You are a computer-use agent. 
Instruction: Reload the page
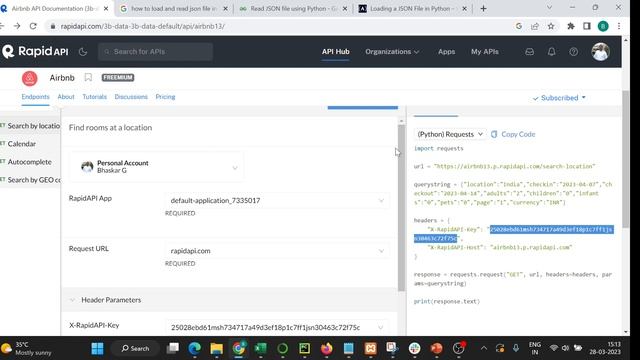click(33, 26)
